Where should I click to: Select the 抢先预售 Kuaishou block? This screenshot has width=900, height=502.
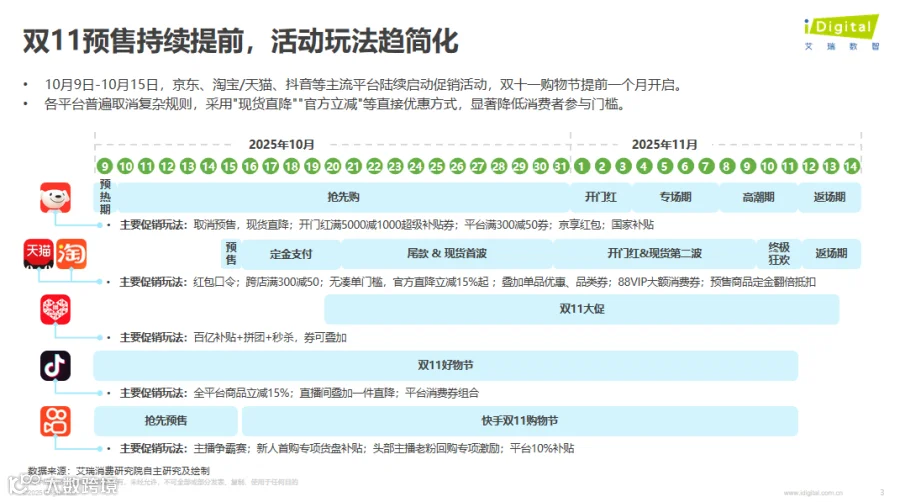(165, 421)
